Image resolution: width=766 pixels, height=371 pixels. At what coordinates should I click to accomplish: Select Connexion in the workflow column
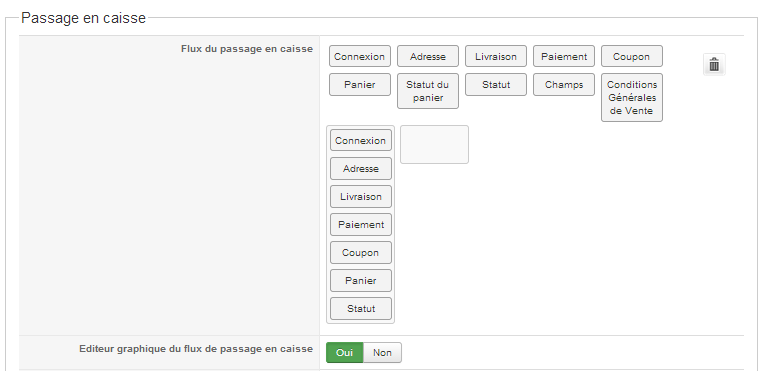click(x=361, y=140)
